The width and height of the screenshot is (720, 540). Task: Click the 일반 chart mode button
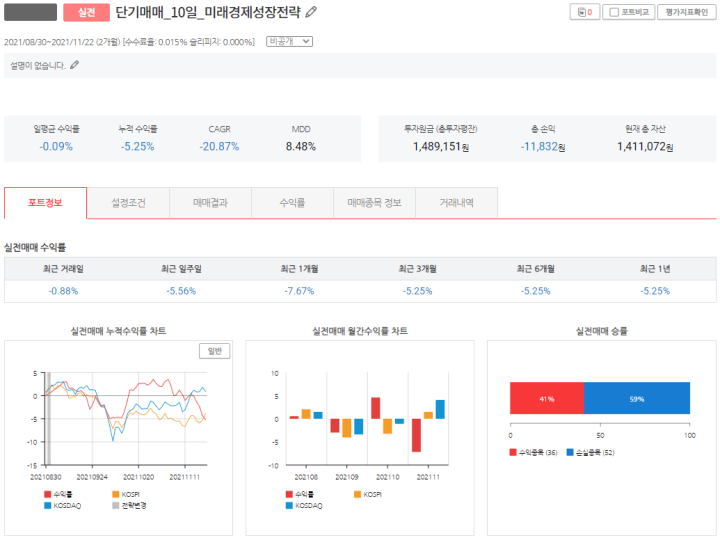click(214, 351)
